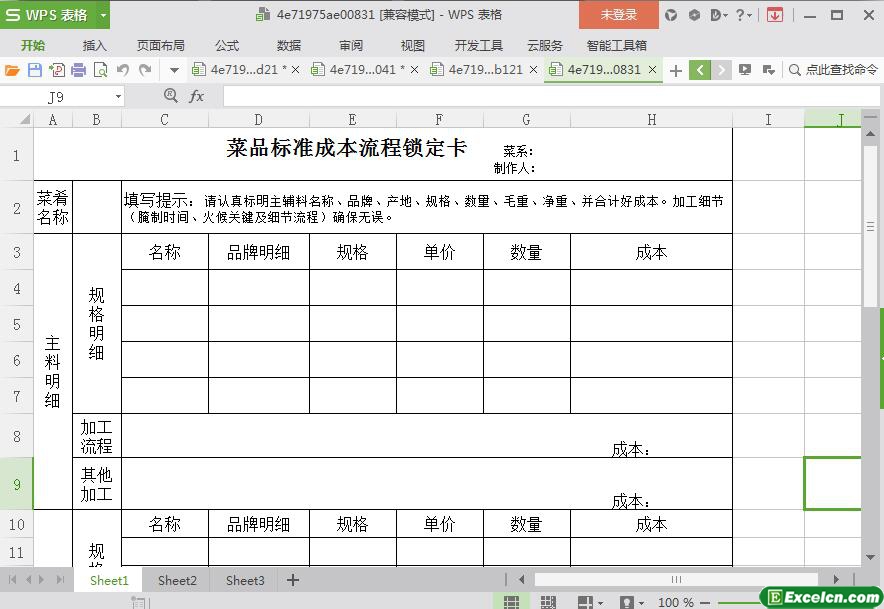Click the presentation screen icon in tab bar
The width and height of the screenshot is (884, 609).
pyautogui.click(x=745, y=70)
